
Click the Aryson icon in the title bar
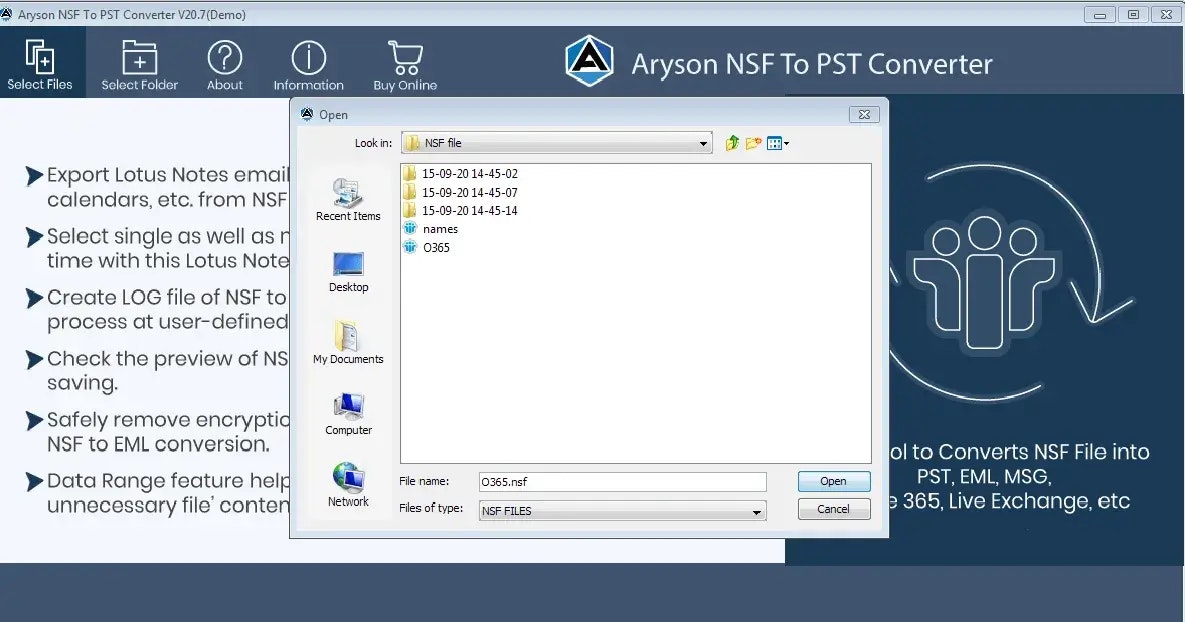pos(6,14)
